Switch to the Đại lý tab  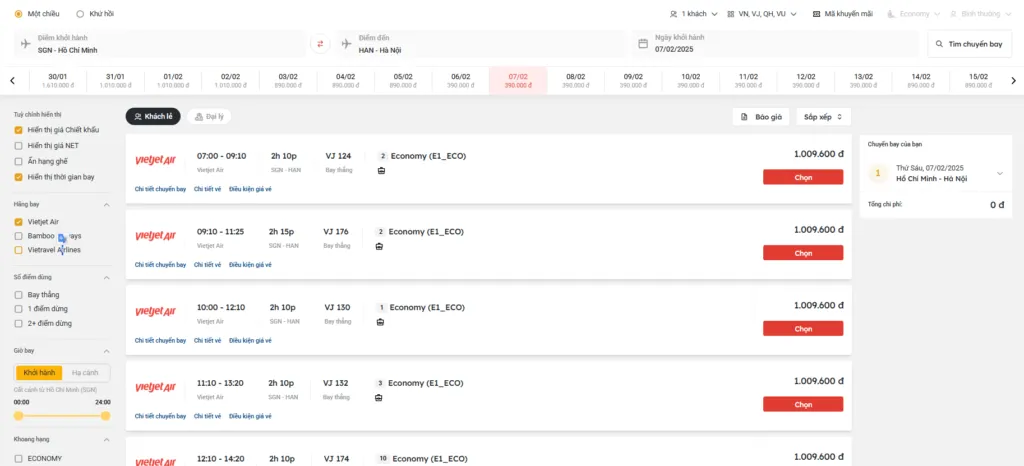pyautogui.click(x=209, y=117)
